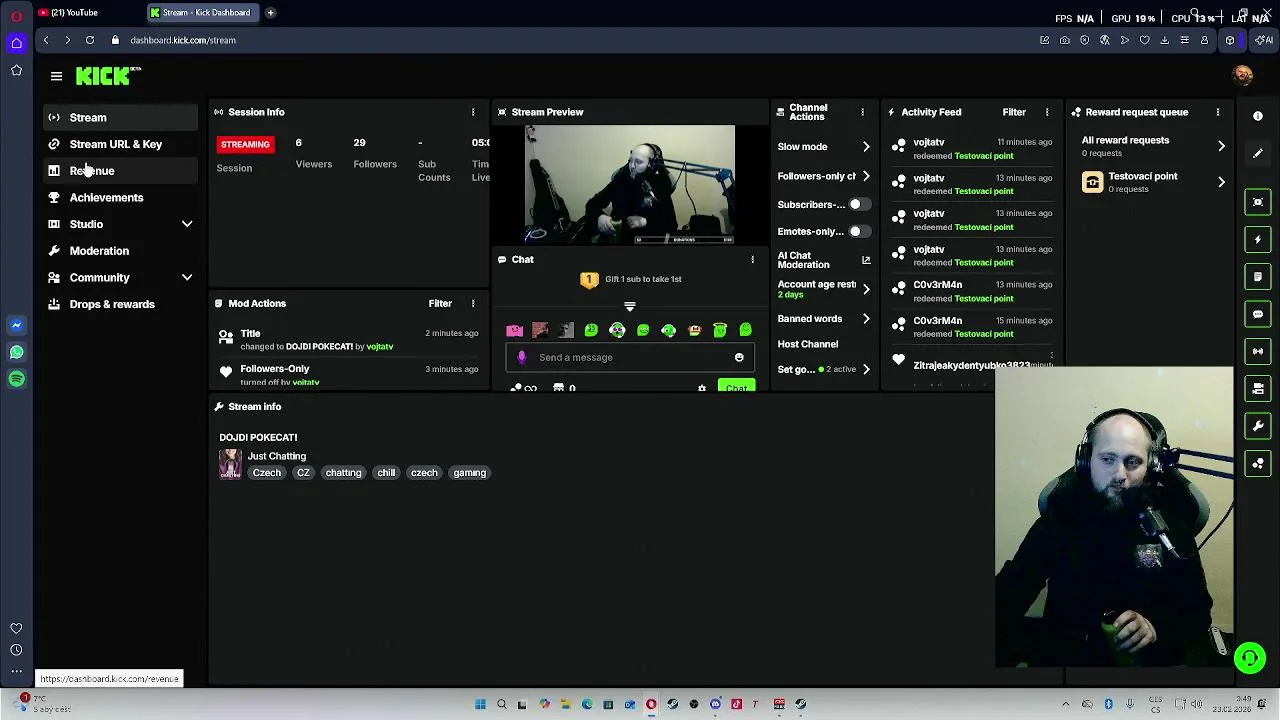
Task: Open the emoji picker in chat input
Action: [x=739, y=357]
